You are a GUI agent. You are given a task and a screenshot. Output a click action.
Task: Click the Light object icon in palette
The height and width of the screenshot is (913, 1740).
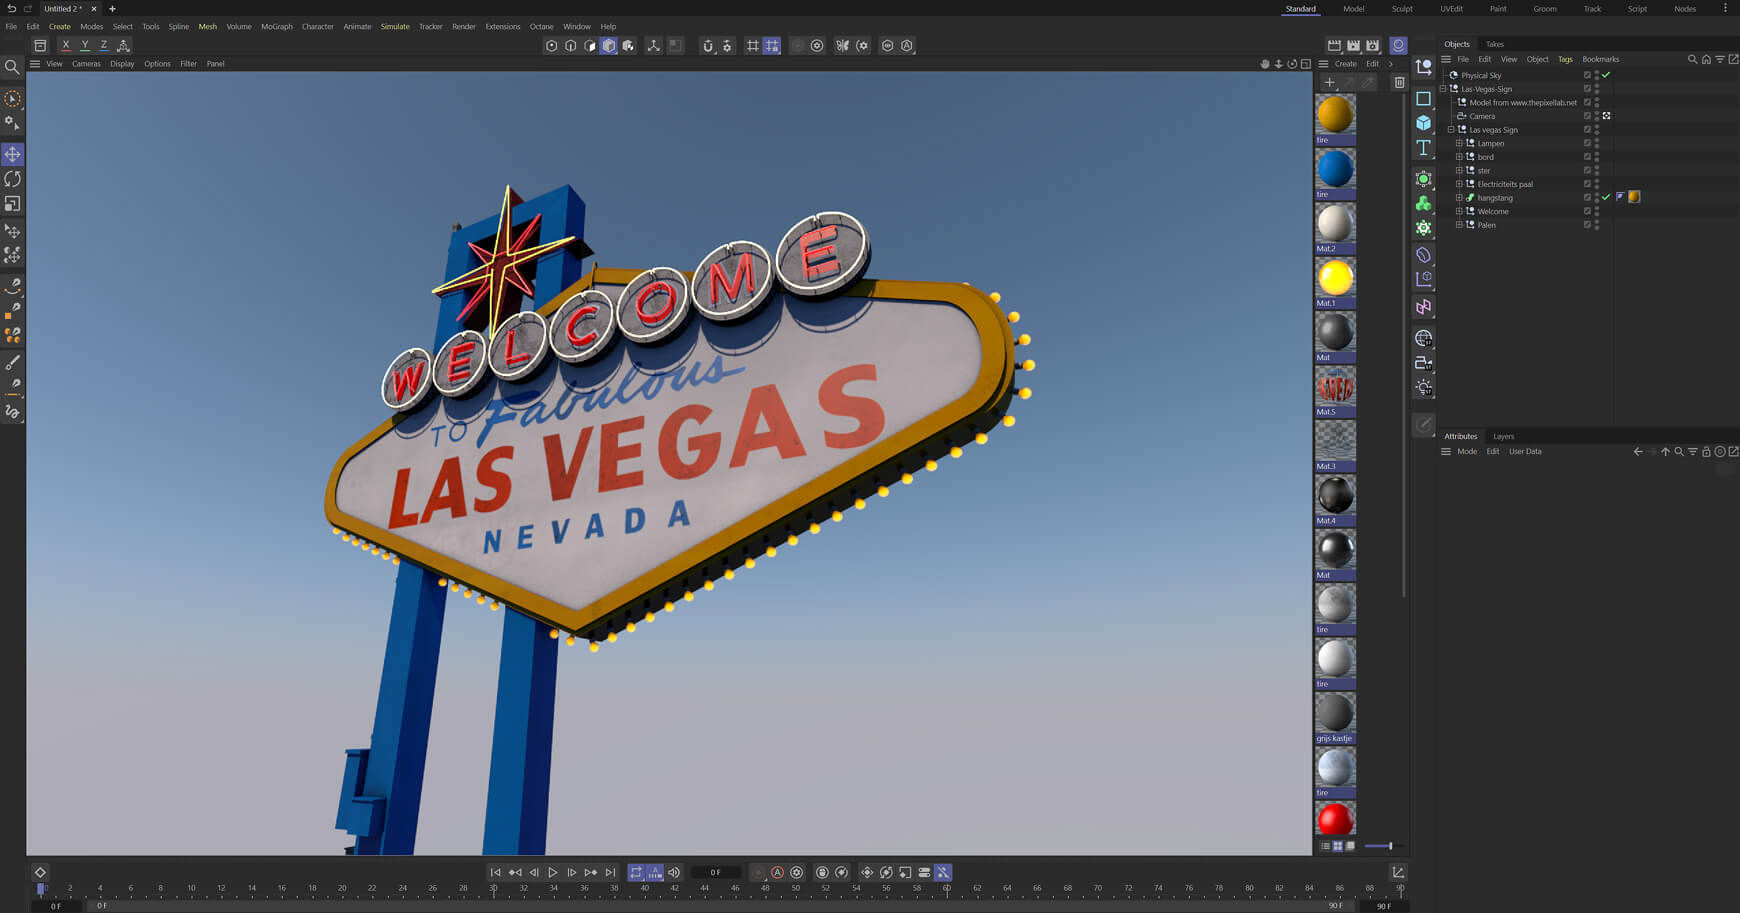click(x=1423, y=387)
